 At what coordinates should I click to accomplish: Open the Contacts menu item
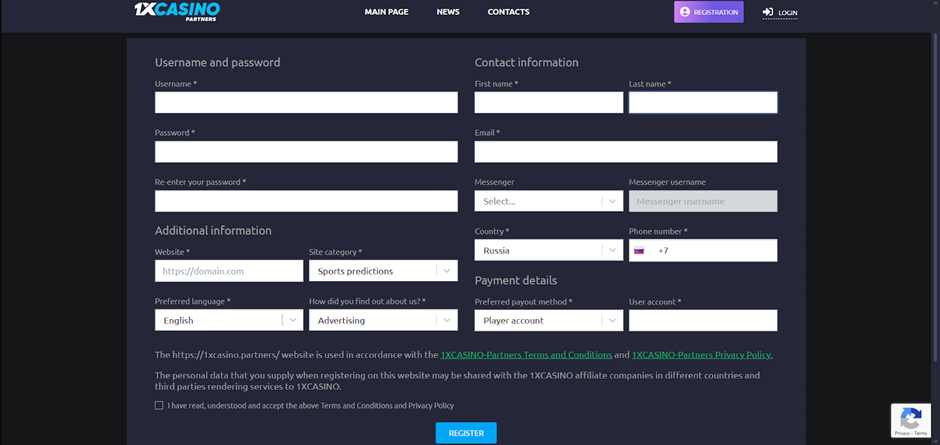click(508, 12)
